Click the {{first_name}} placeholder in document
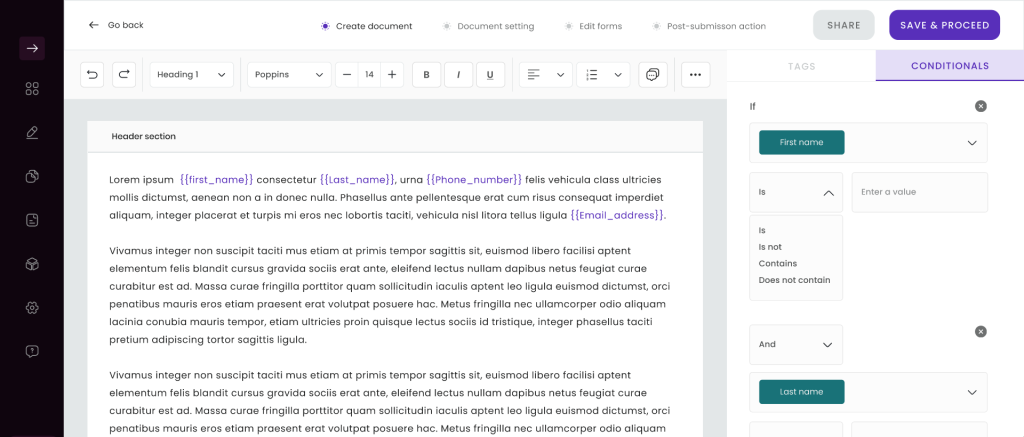The image size is (1024, 437). (x=216, y=180)
